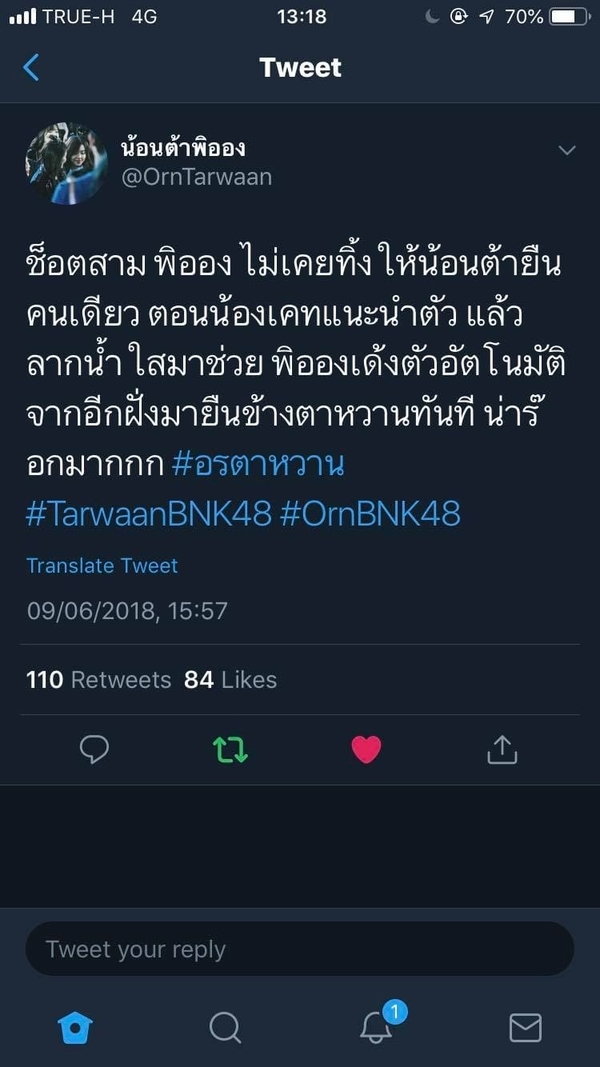View the 110 Retweets list

point(99,679)
